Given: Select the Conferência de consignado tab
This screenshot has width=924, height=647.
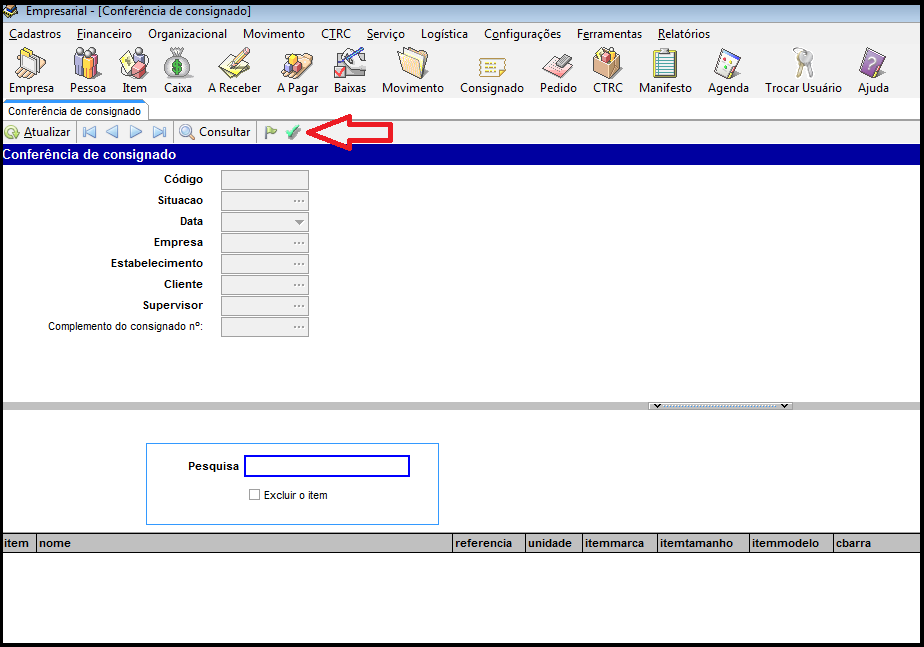Looking at the screenshot, I should 75,111.
